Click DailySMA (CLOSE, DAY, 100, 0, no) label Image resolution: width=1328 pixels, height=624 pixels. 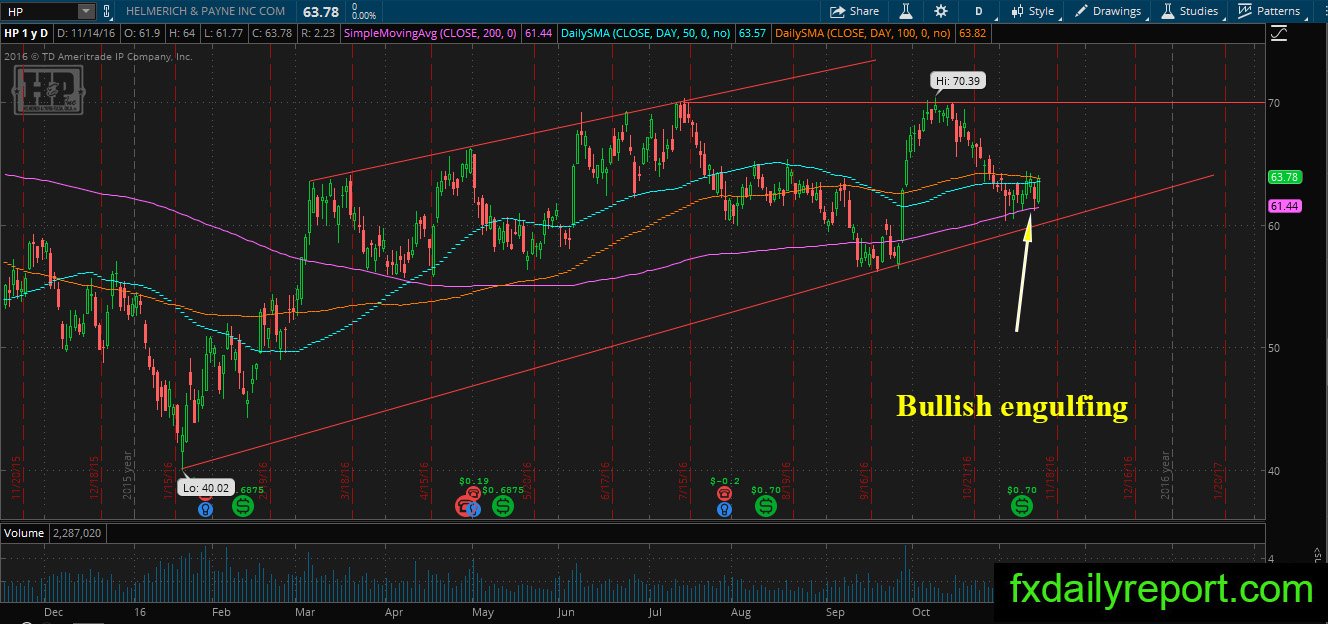(865, 34)
